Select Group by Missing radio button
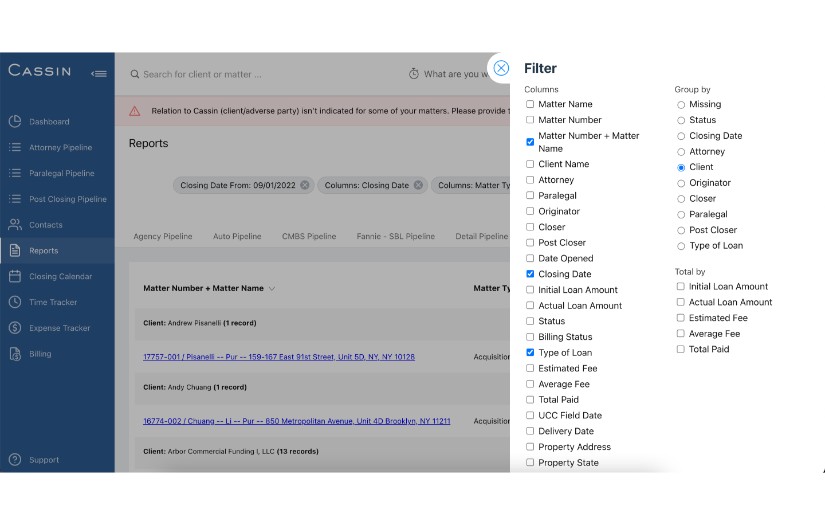The image size is (825, 525). [681, 105]
